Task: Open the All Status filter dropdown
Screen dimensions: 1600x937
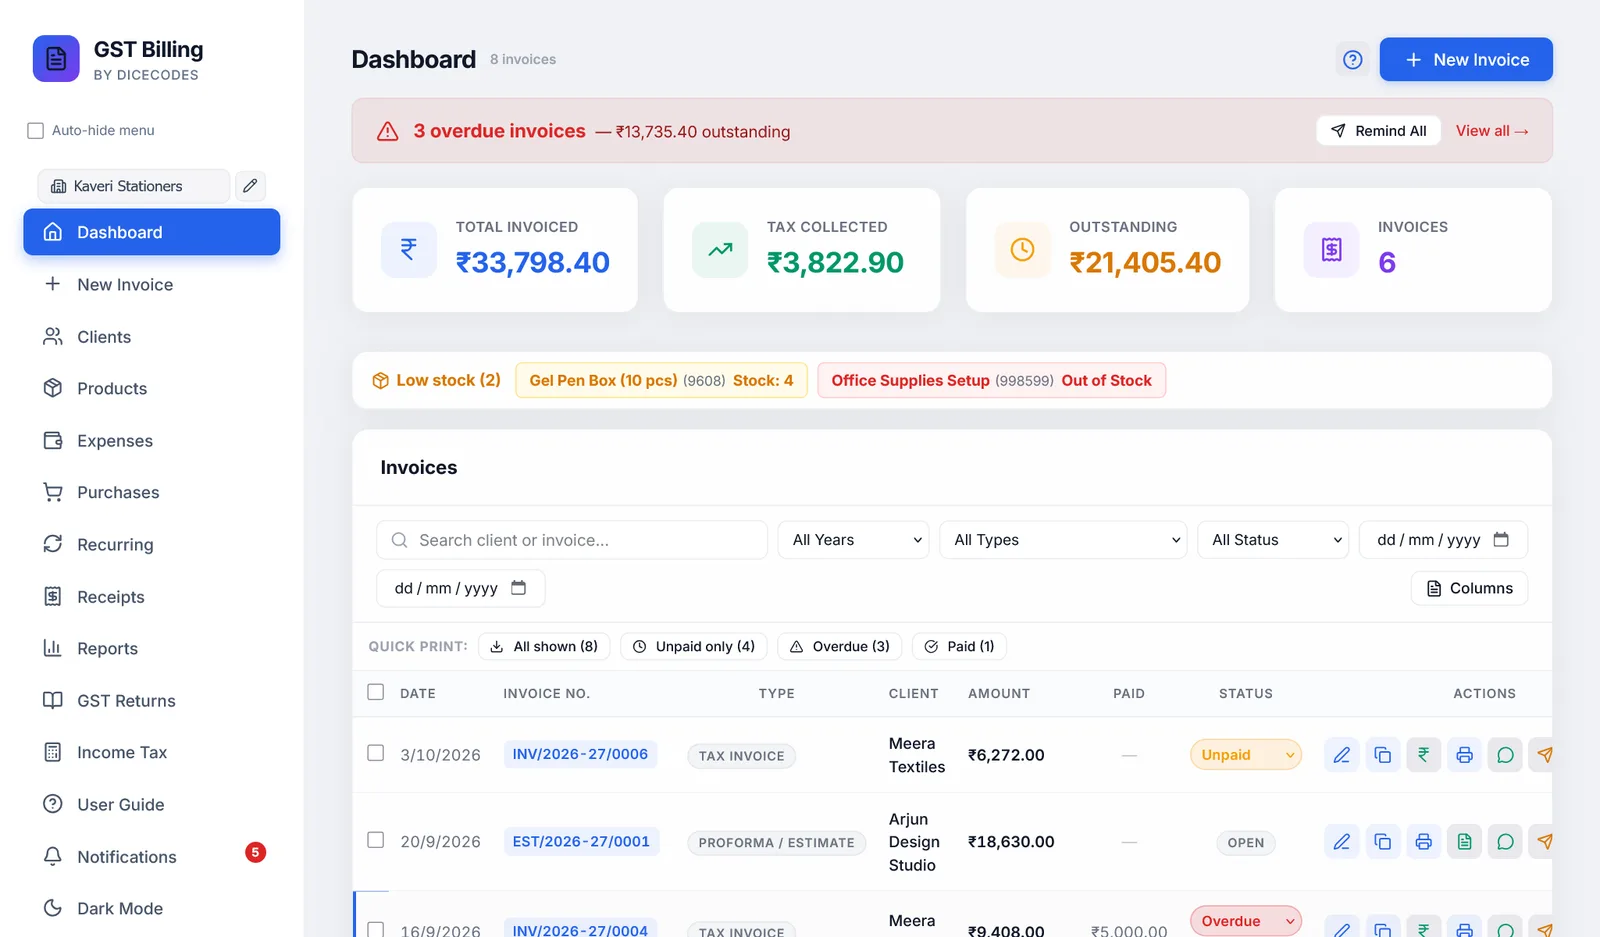Action: point(1273,540)
